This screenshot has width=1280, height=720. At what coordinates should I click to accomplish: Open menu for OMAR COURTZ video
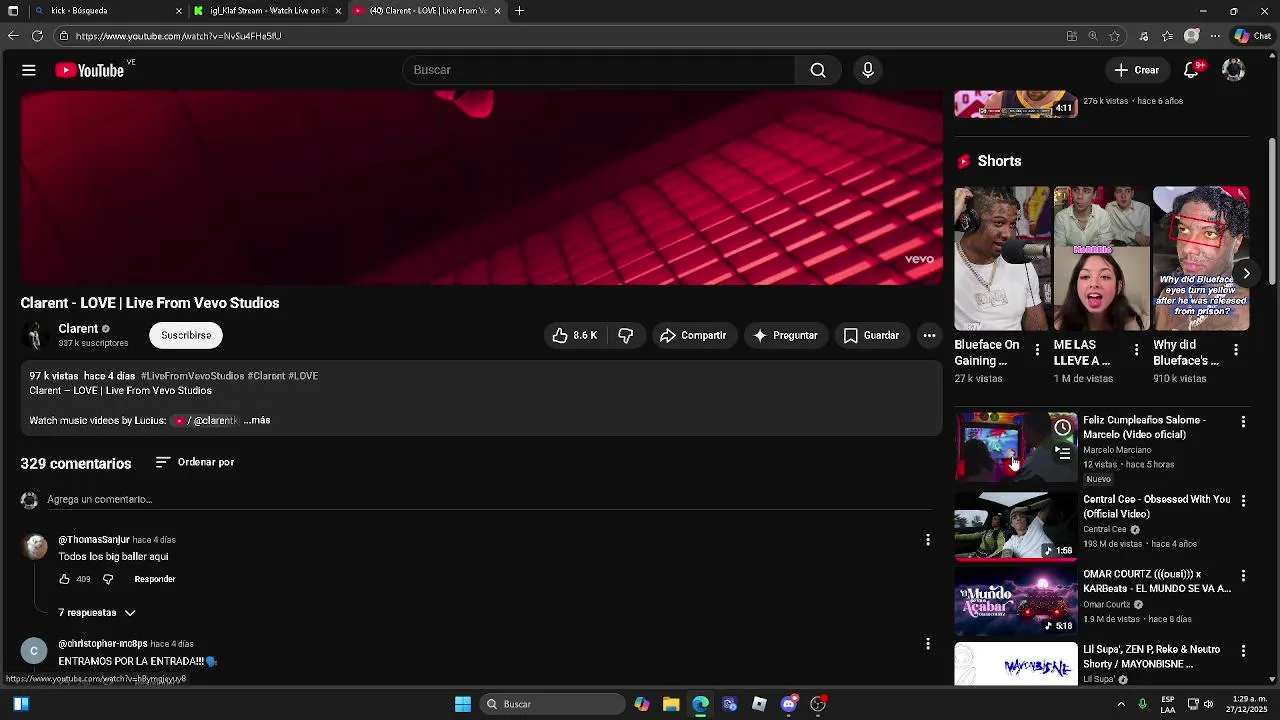point(1243,576)
